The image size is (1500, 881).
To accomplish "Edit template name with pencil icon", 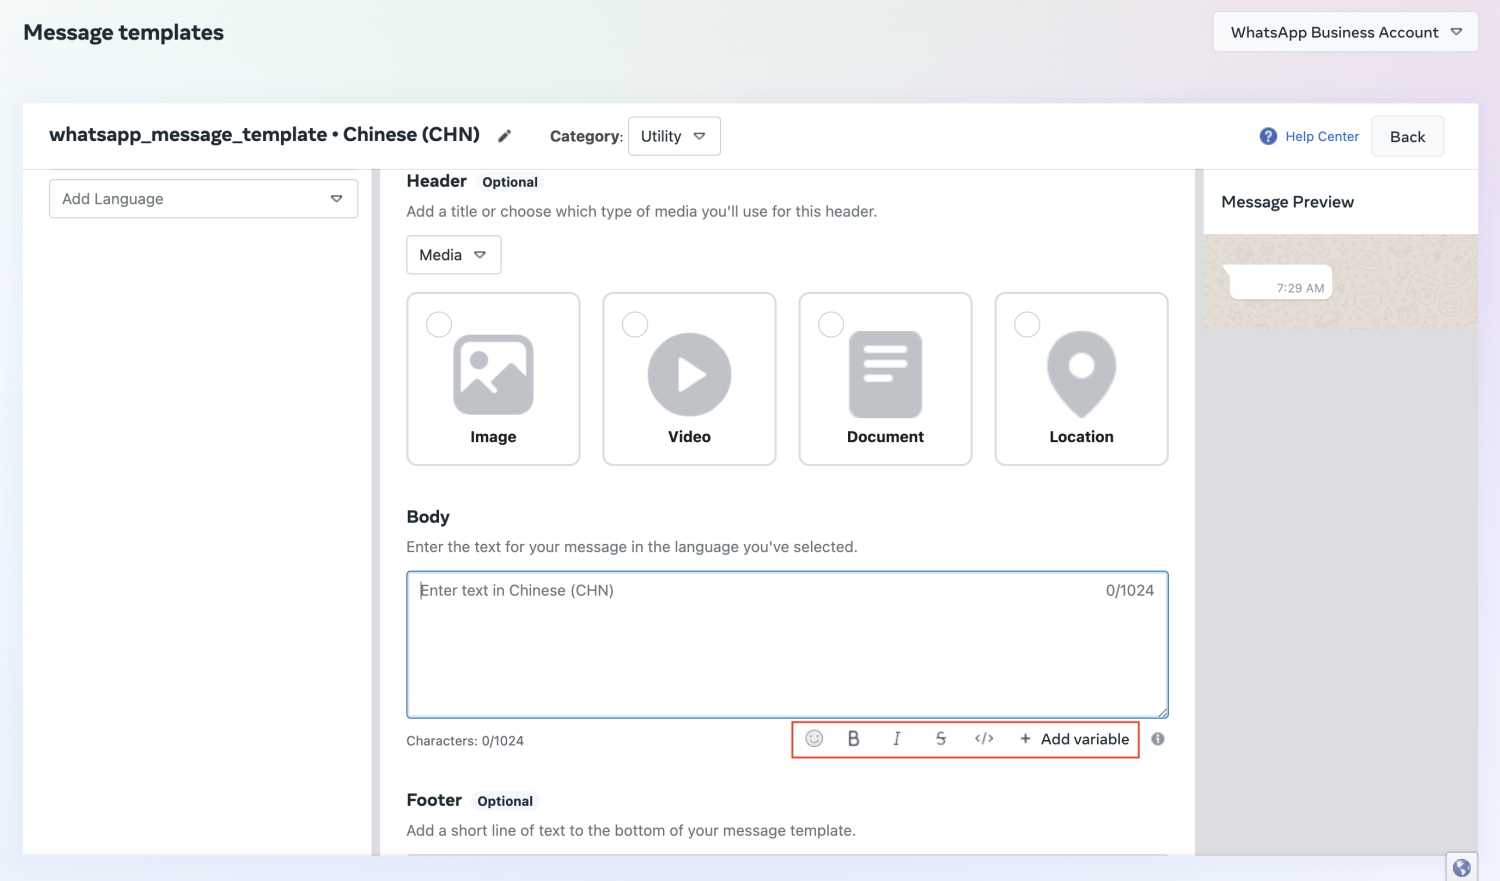I will 505,136.
